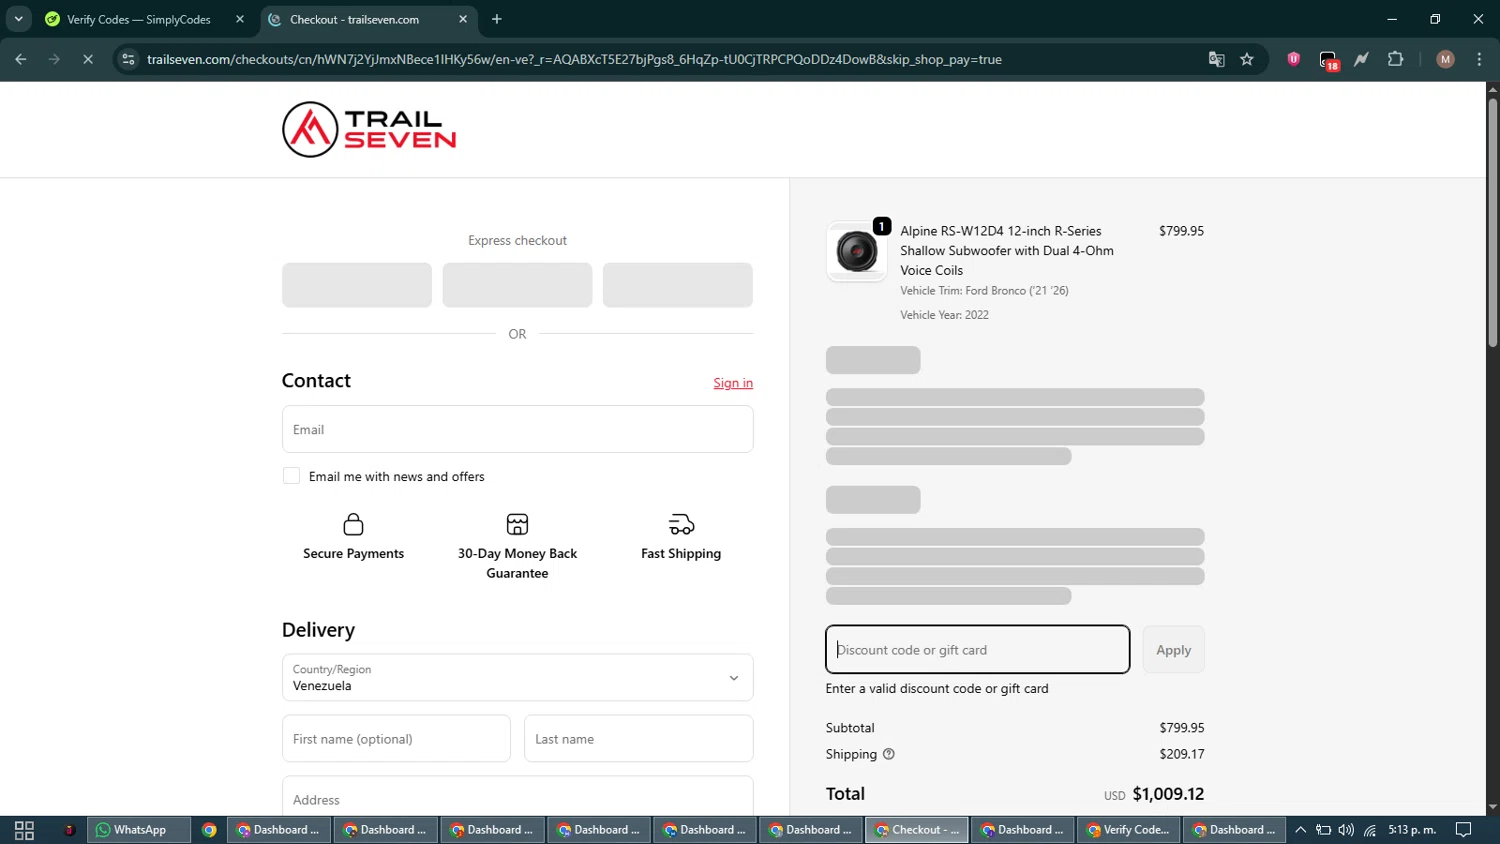Open the pink shield extension
Screen dimensions: 1500x844
[x=1294, y=59]
